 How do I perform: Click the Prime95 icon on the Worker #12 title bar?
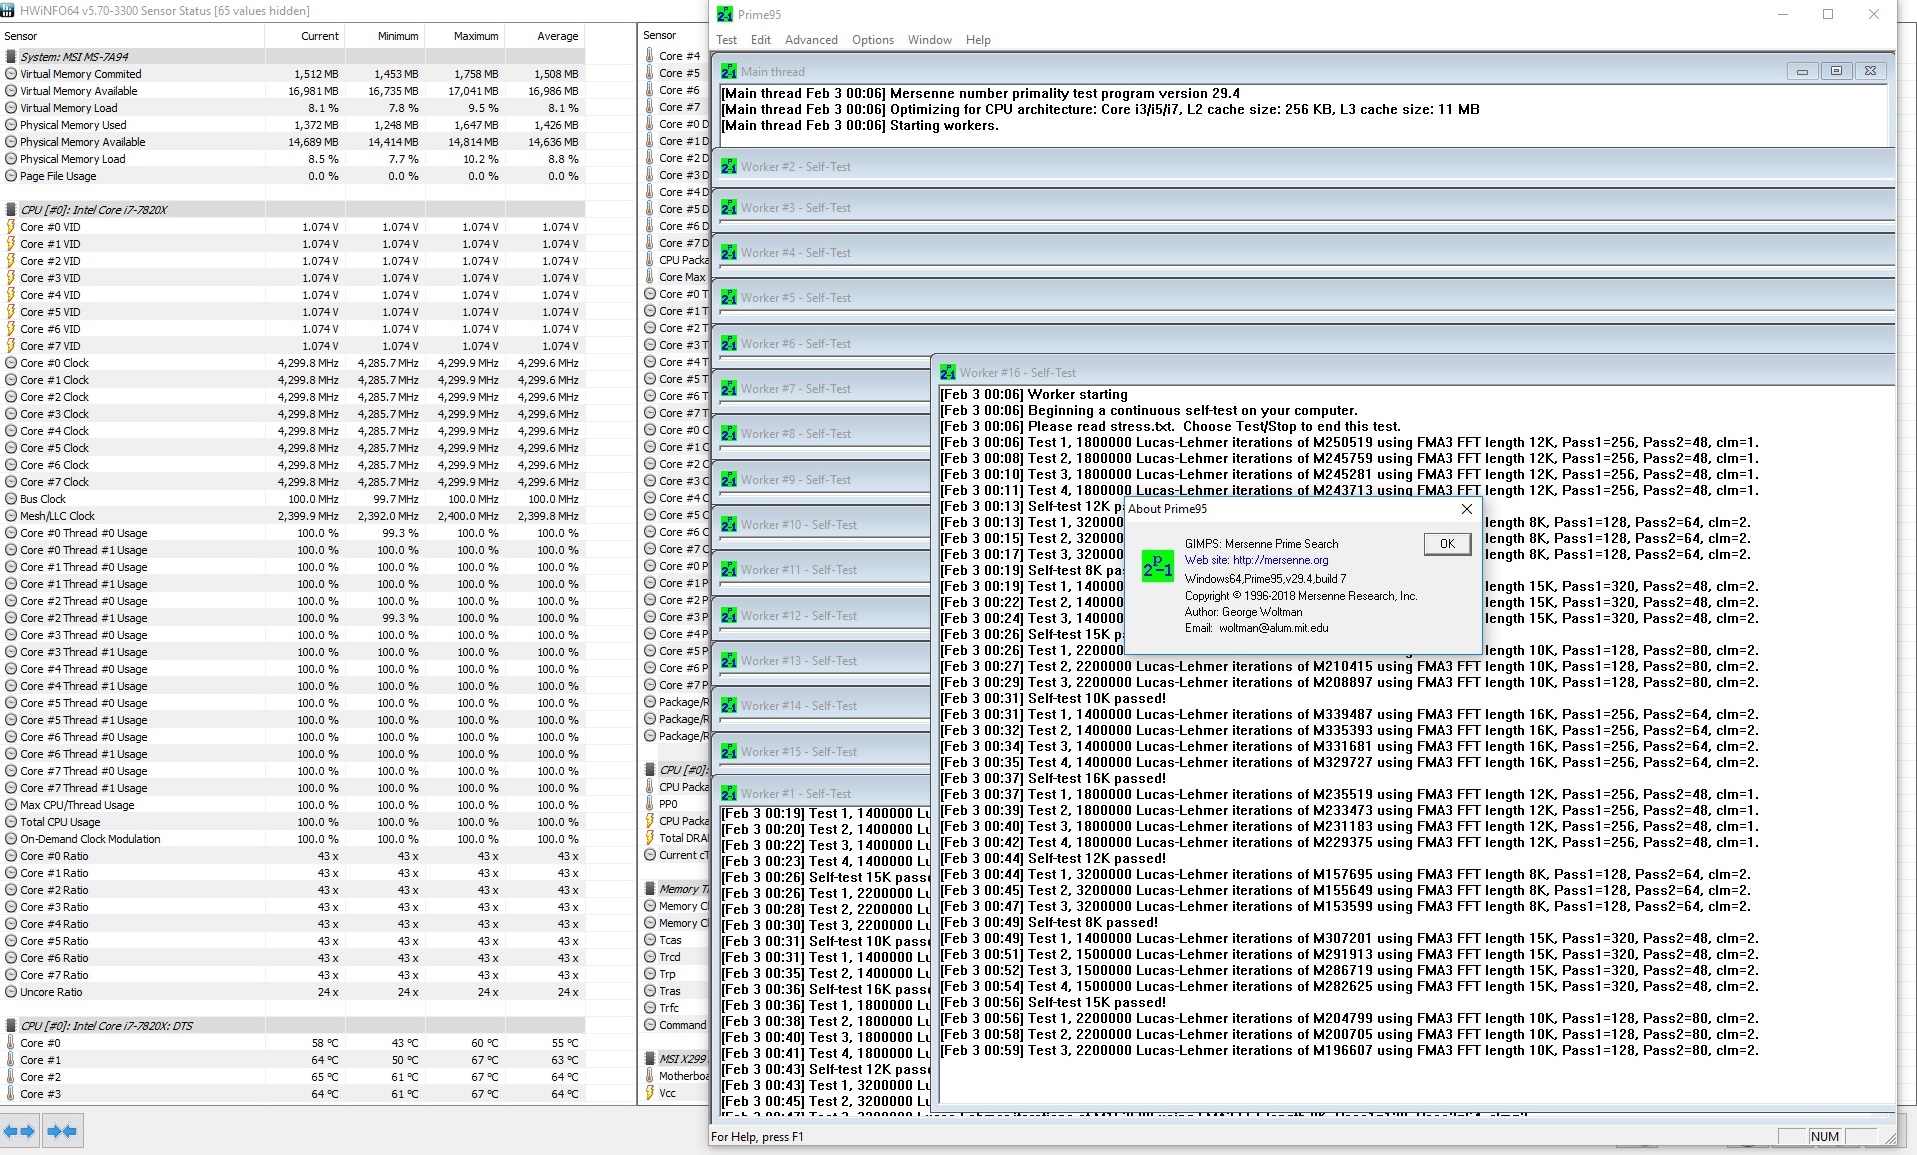coord(729,616)
